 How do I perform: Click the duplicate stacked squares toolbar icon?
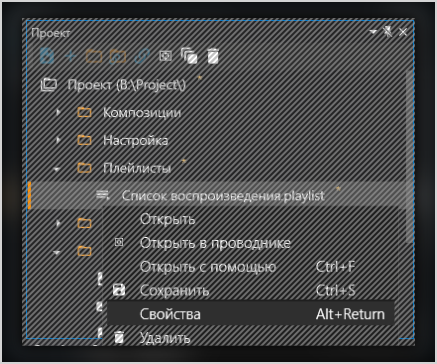point(189,56)
